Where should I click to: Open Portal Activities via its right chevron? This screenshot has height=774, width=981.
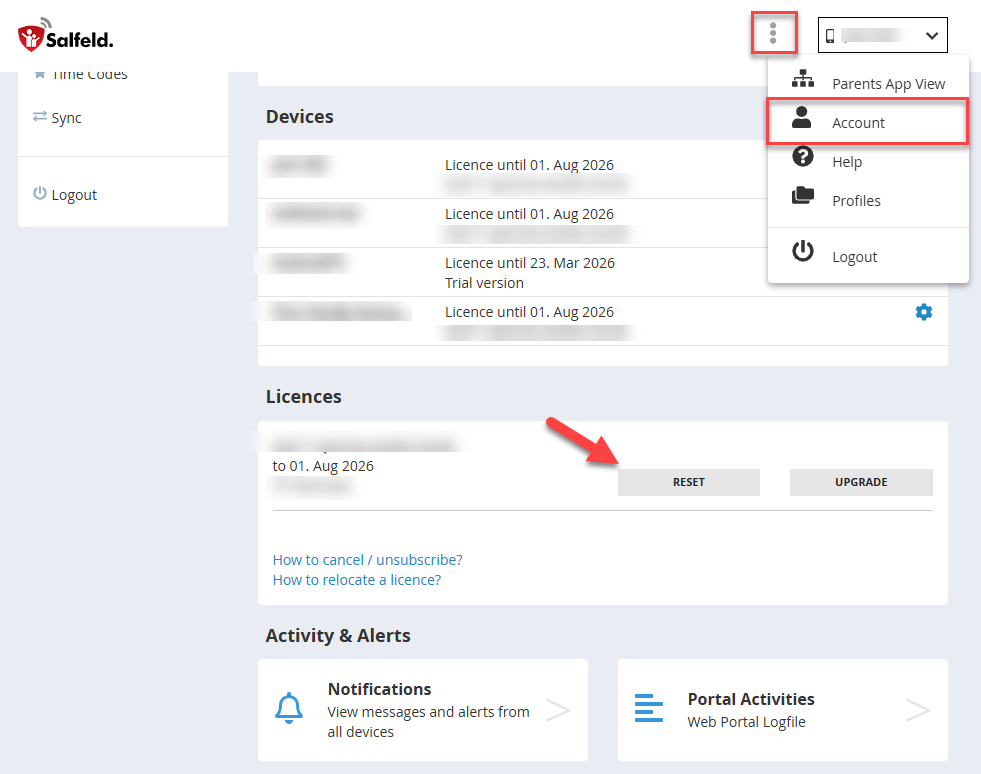[917, 710]
